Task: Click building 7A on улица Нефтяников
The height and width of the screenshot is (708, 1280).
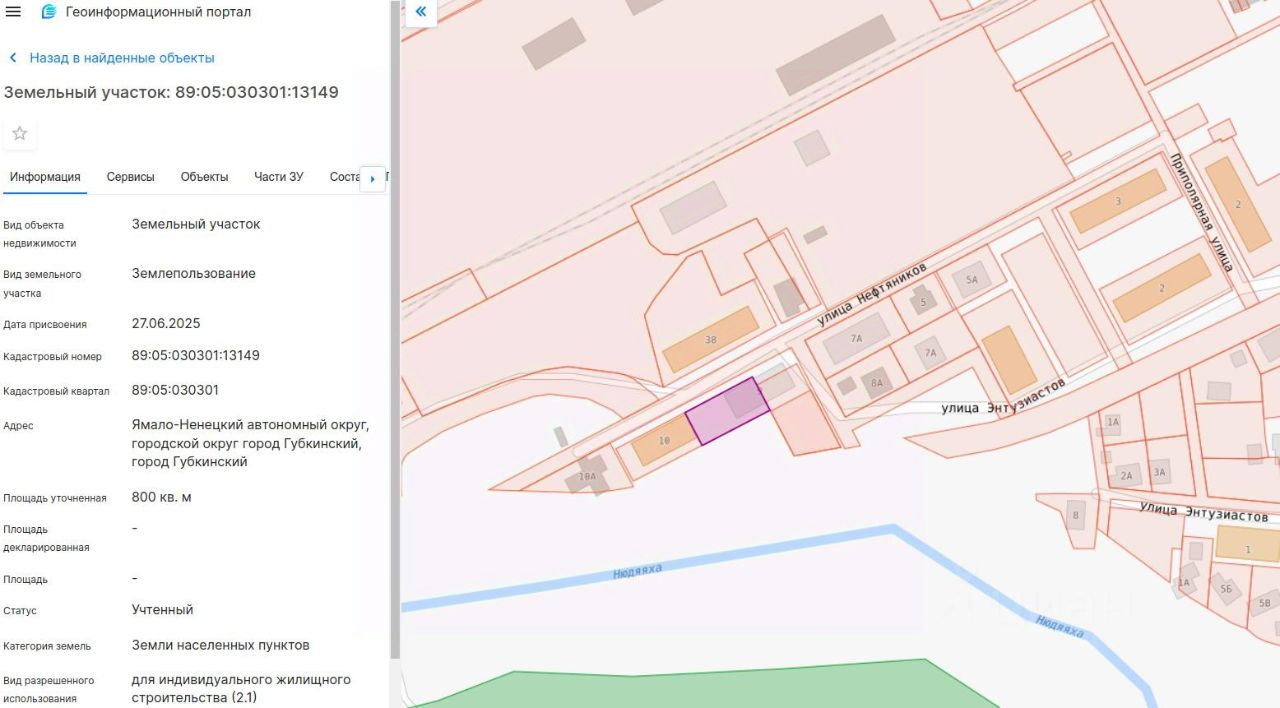Action: coord(857,338)
